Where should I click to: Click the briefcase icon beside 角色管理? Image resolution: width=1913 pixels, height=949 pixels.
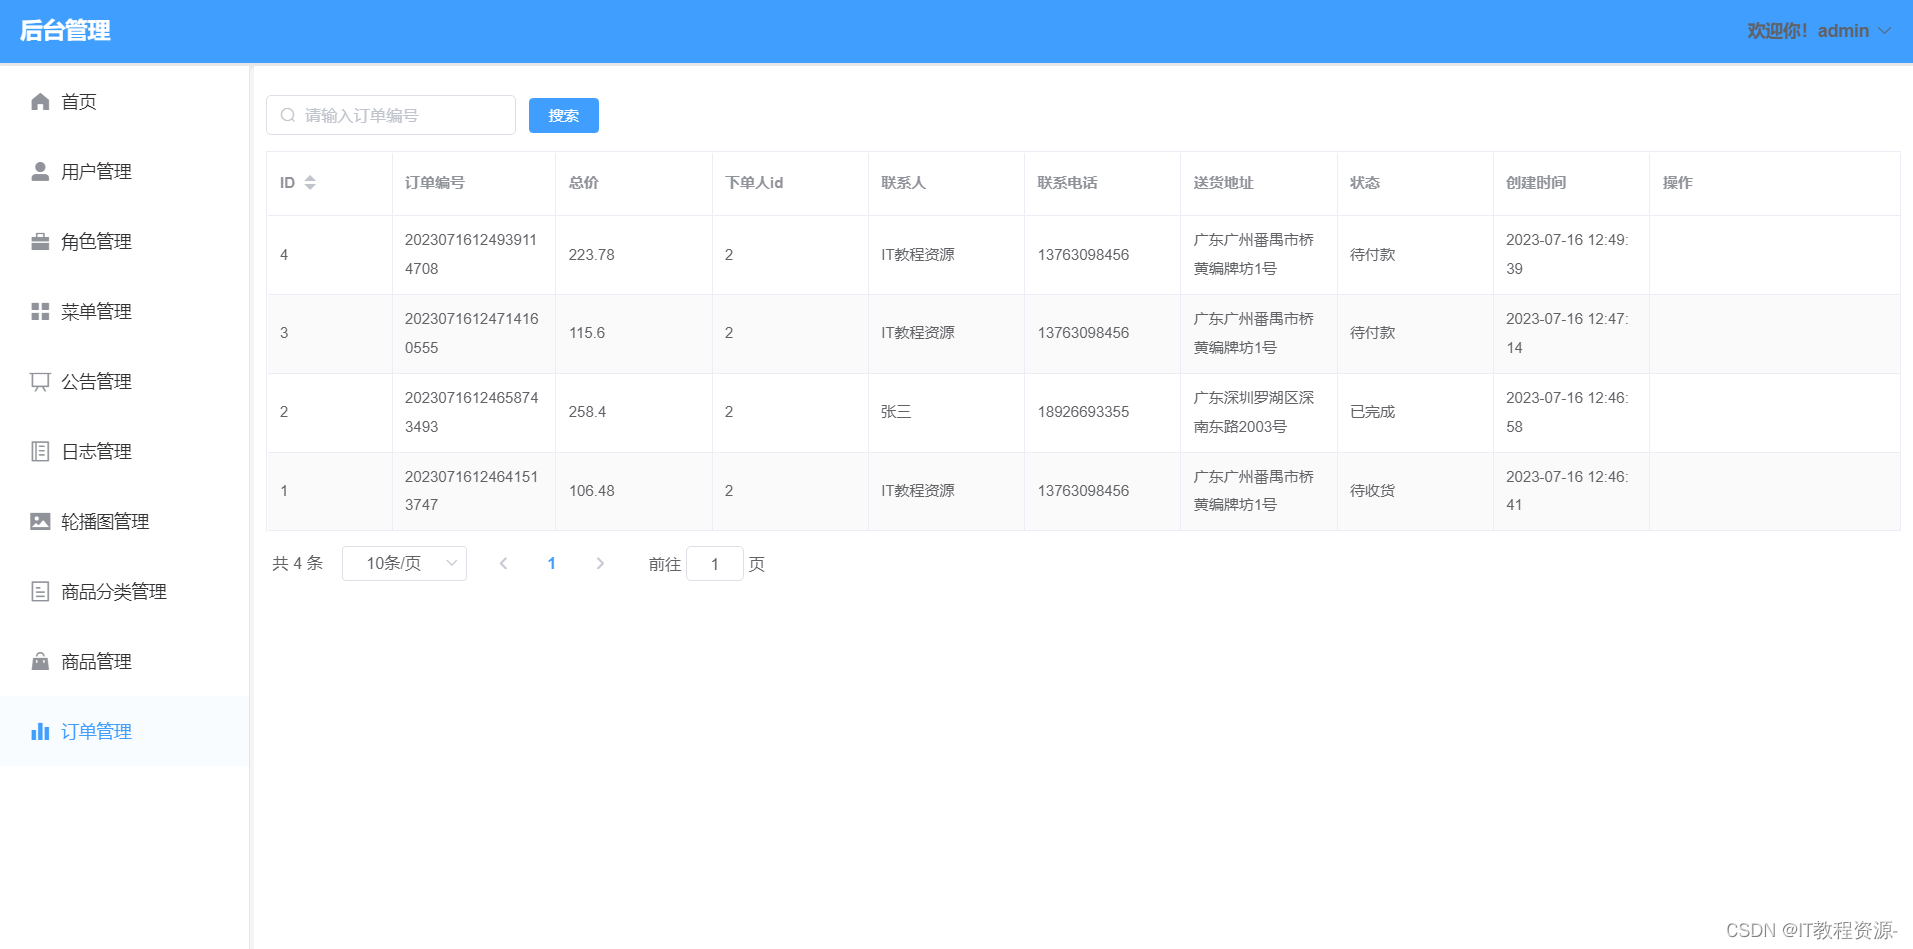click(40, 242)
